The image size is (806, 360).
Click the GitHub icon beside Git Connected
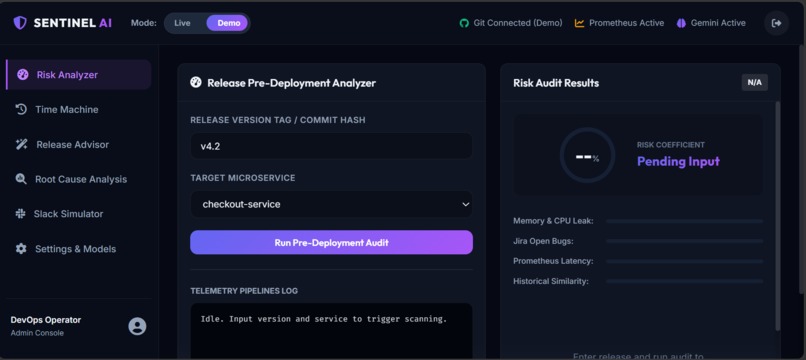coord(464,23)
